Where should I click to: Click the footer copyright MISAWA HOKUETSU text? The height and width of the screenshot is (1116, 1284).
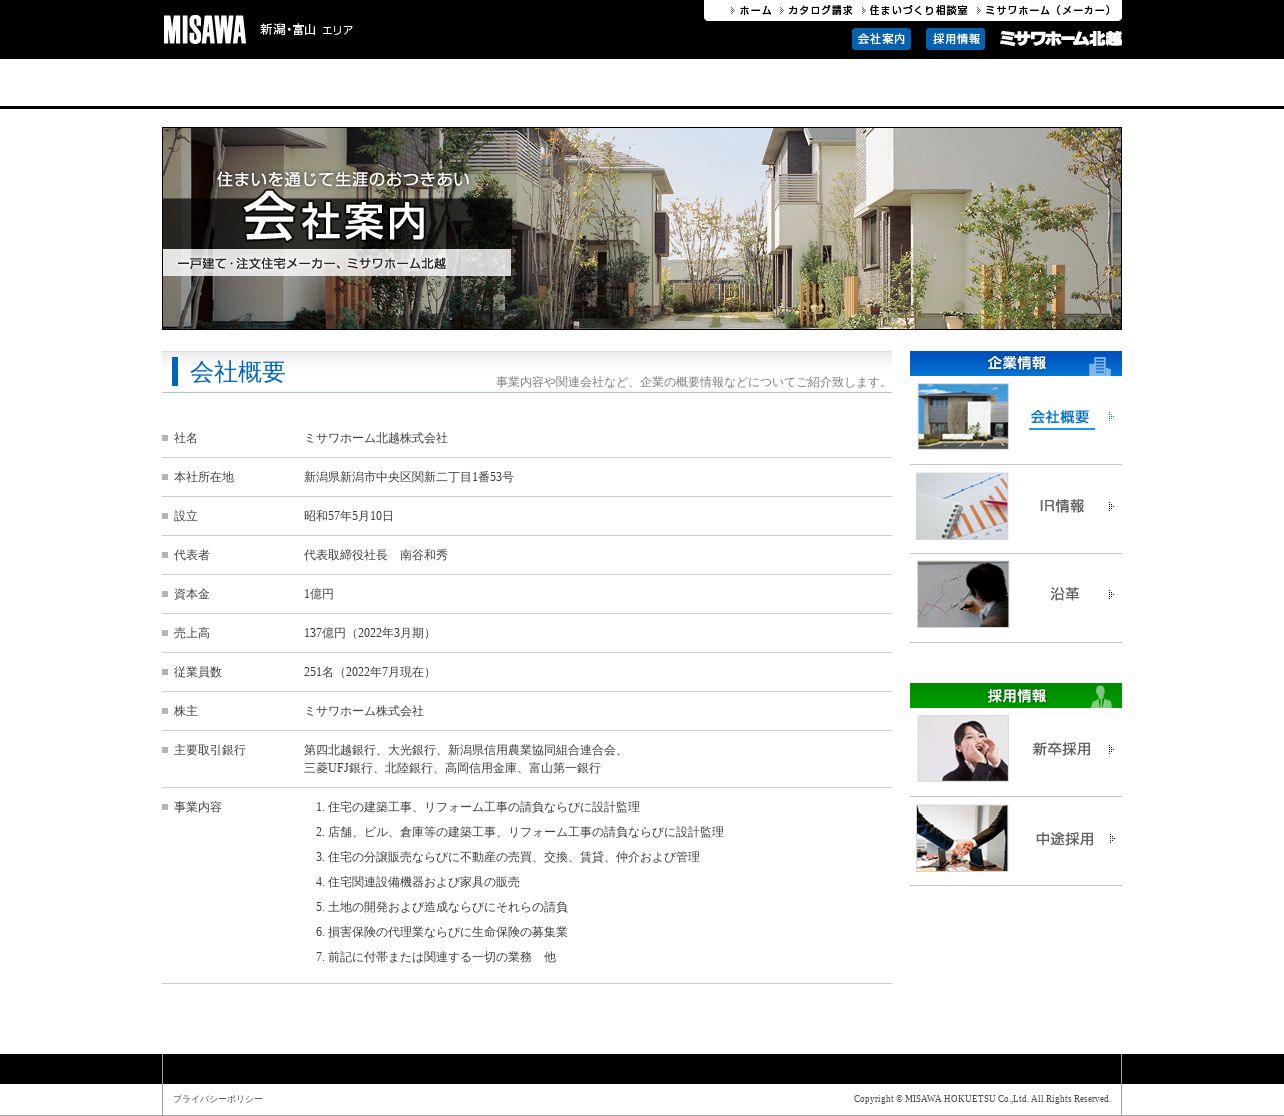click(x=982, y=1099)
